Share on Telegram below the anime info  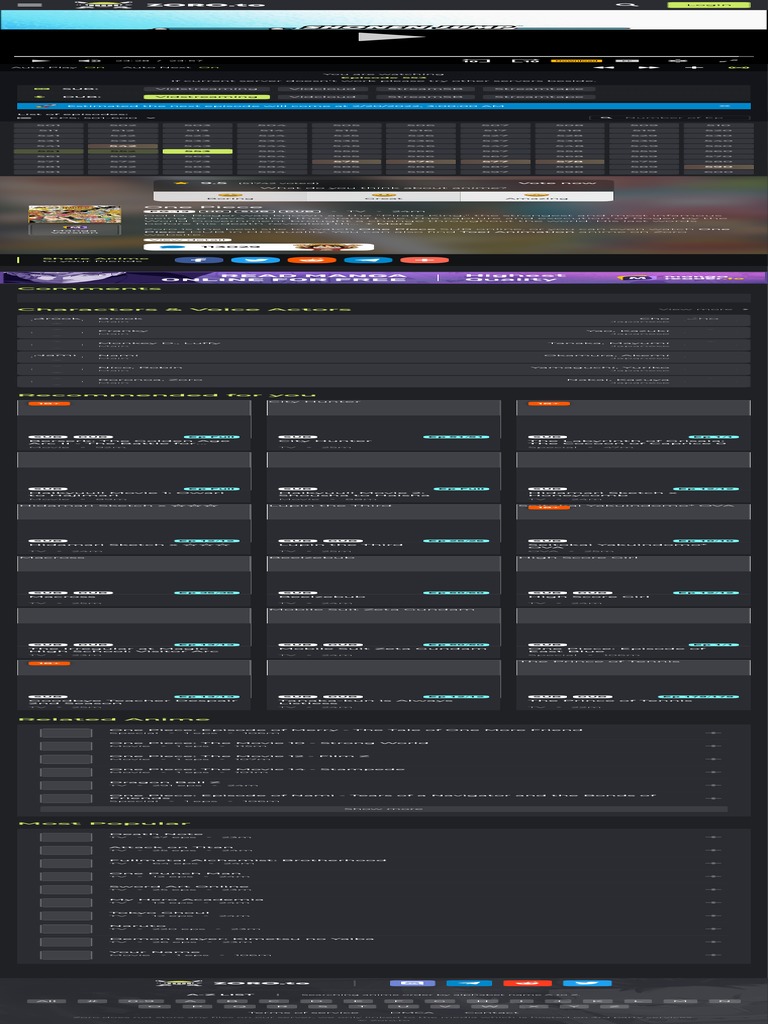click(x=367, y=260)
